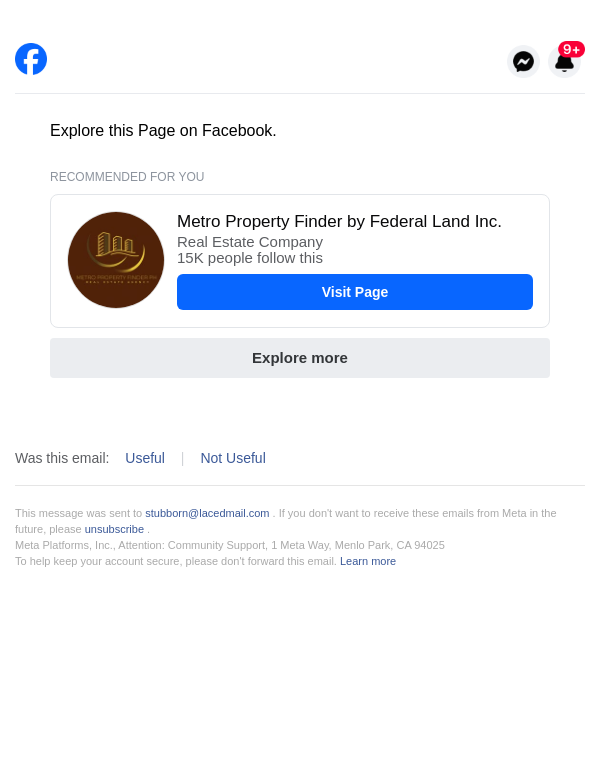This screenshot has height=768, width=600.
Task: Open the Messenger icon
Action: (523, 61)
